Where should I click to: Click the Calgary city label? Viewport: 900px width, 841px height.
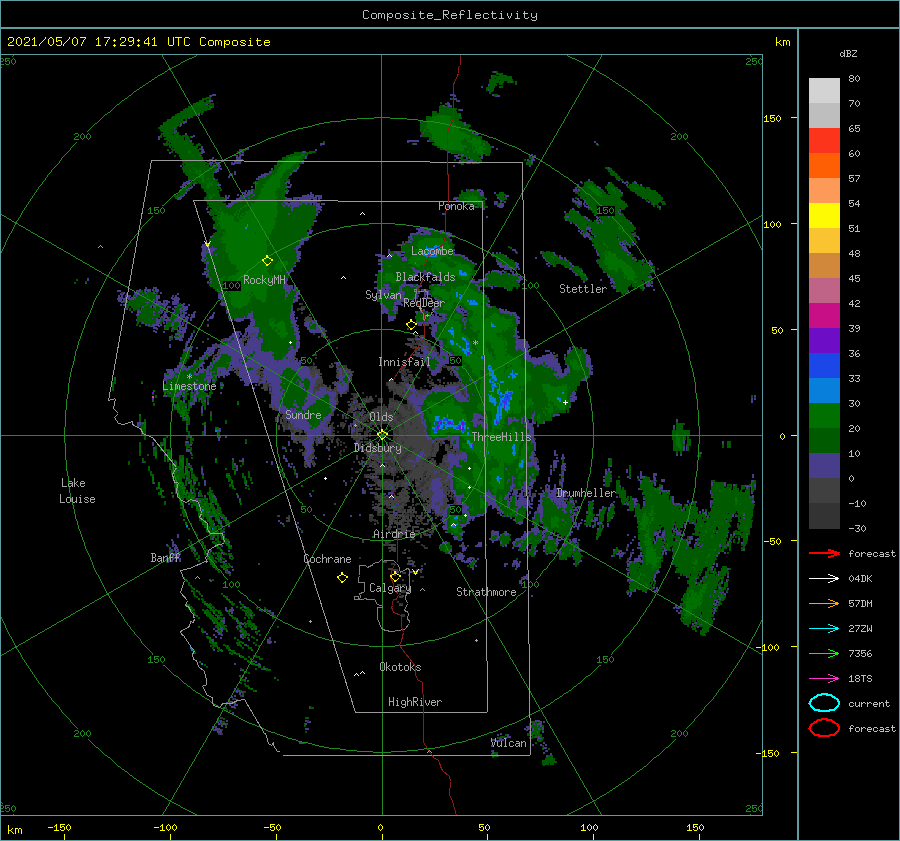tap(390, 588)
